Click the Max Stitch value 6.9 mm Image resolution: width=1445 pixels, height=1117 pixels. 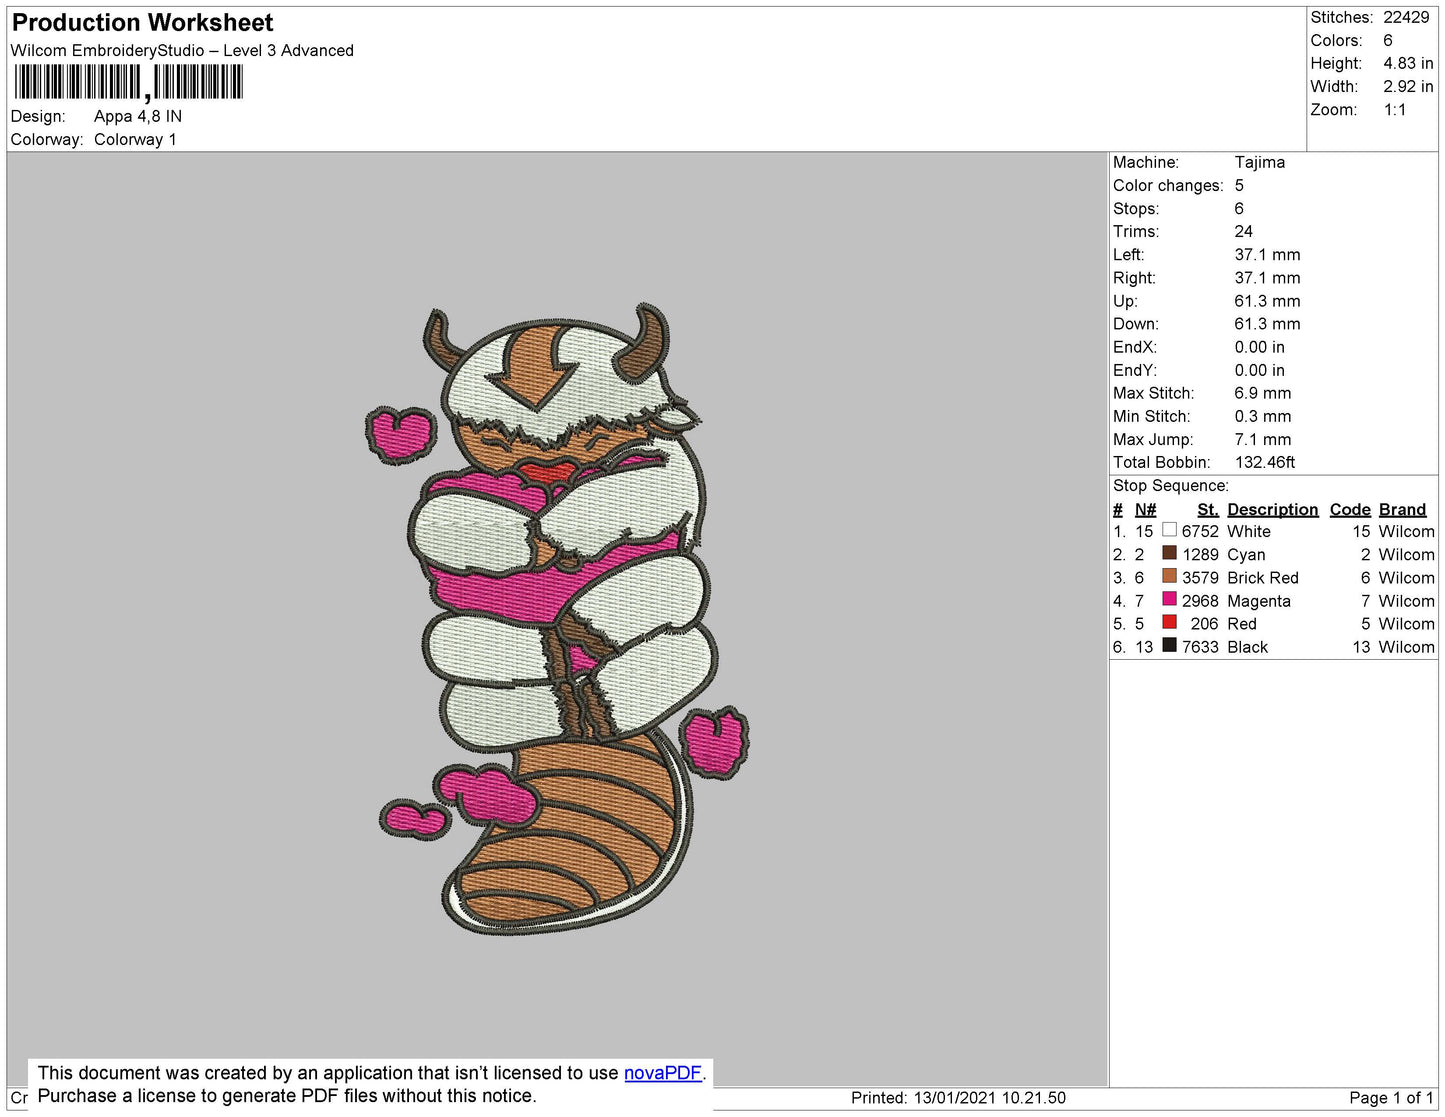click(x=1263, y=393)
